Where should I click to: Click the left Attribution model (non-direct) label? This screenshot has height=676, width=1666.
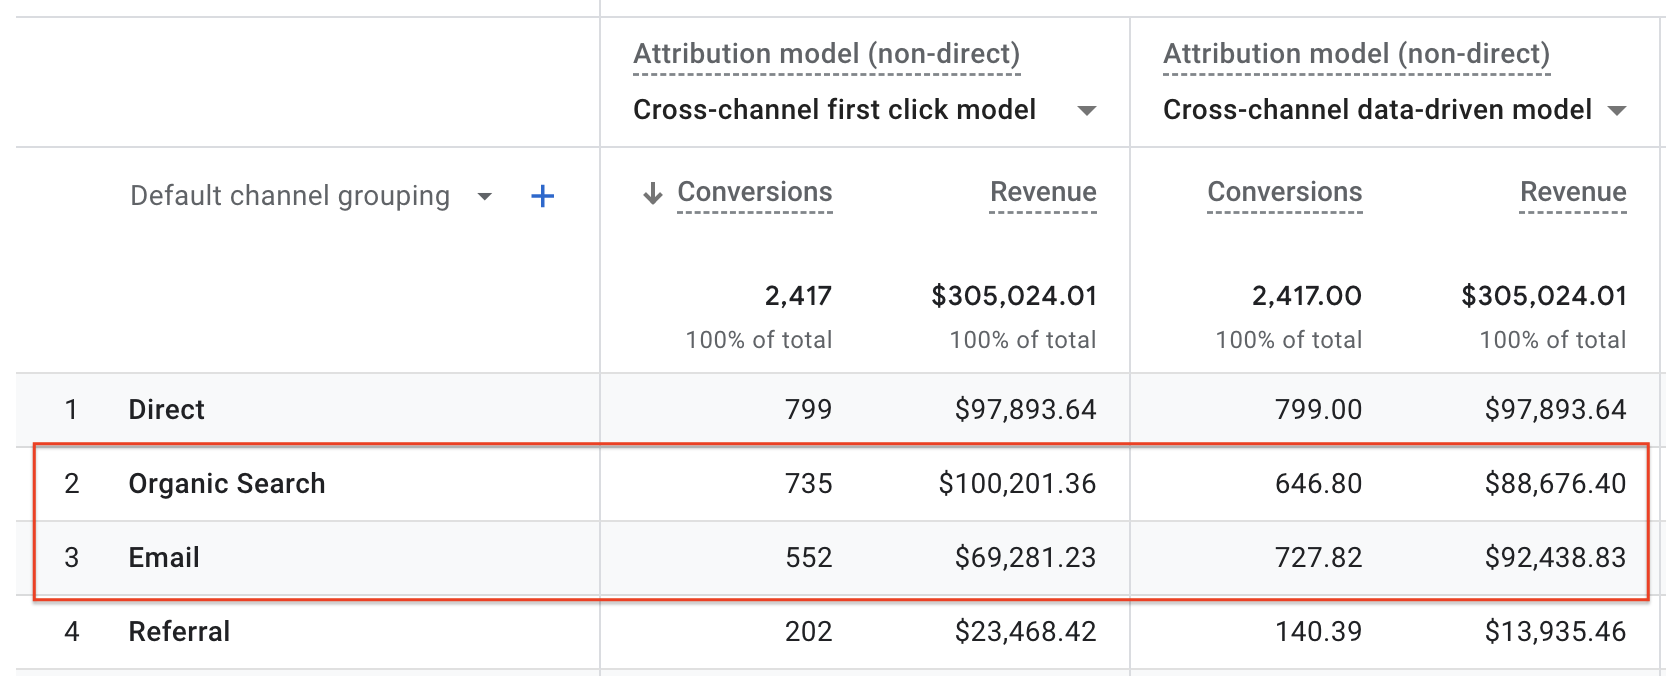(x=827, y=54)
